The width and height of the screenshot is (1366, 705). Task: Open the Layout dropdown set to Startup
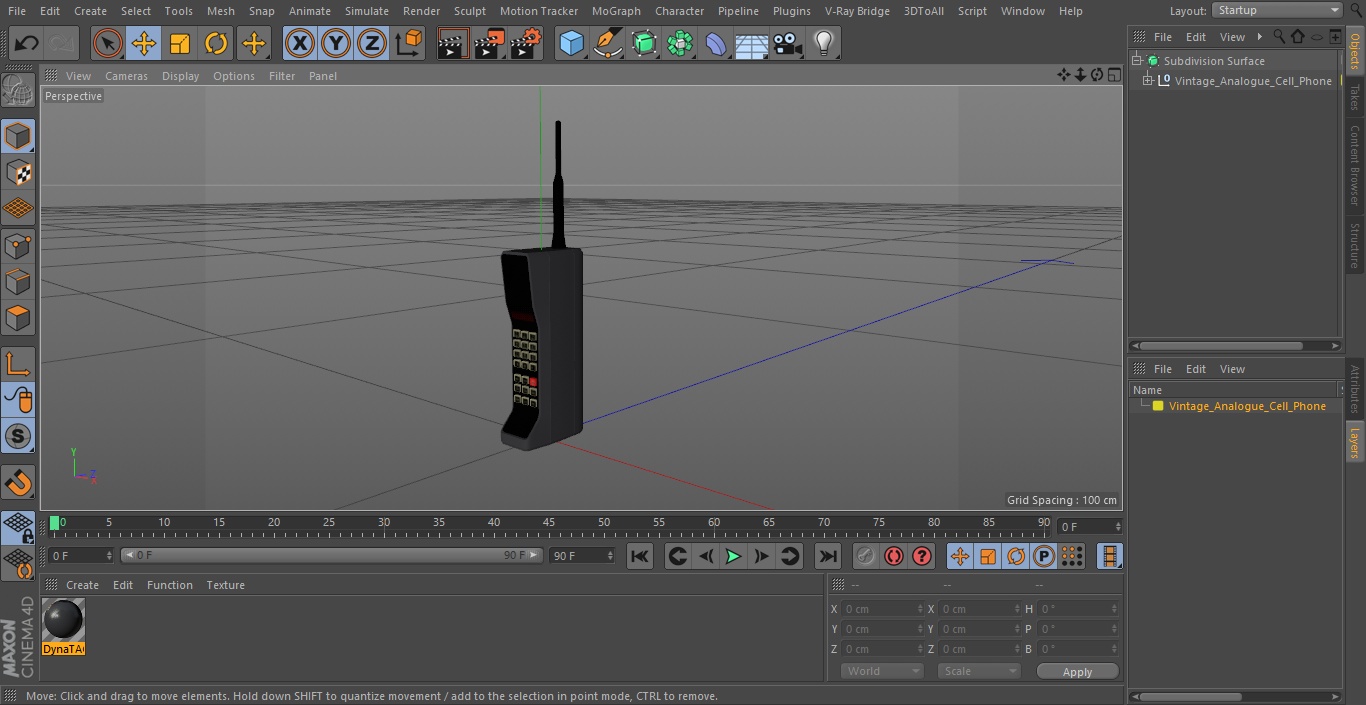[x=1277, y=10]
